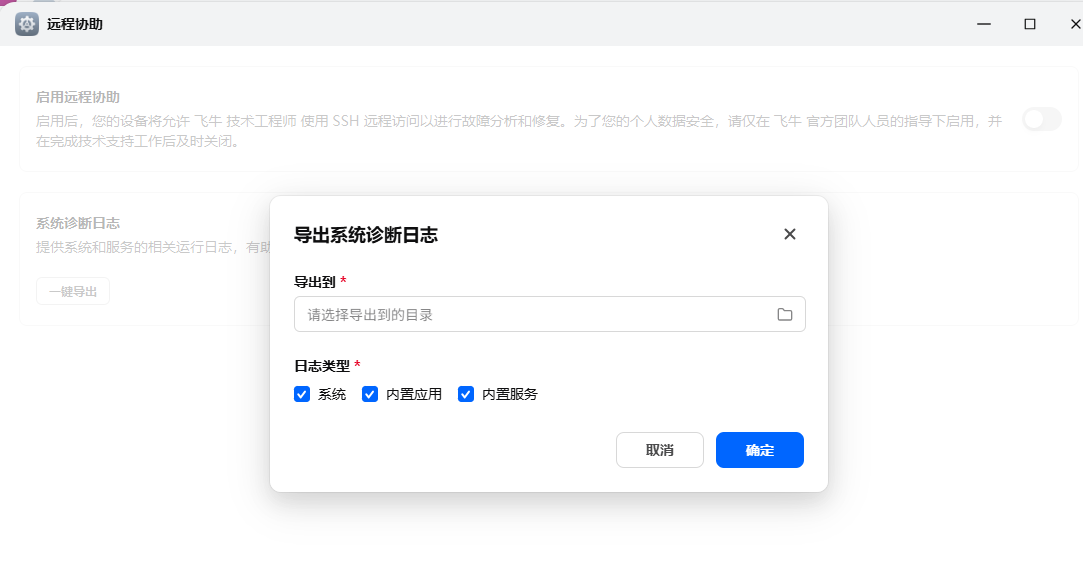Maximize the 远程协助 window
The width and height of the screenshot is (1083, 588).
point(1030,24)
